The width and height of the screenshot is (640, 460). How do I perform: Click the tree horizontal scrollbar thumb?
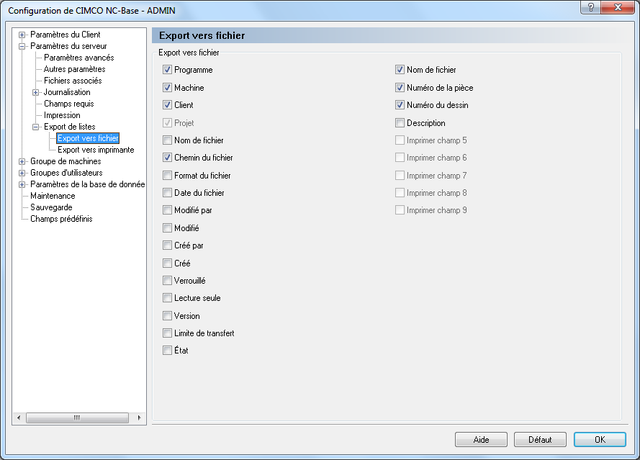(x=77, y=418)
